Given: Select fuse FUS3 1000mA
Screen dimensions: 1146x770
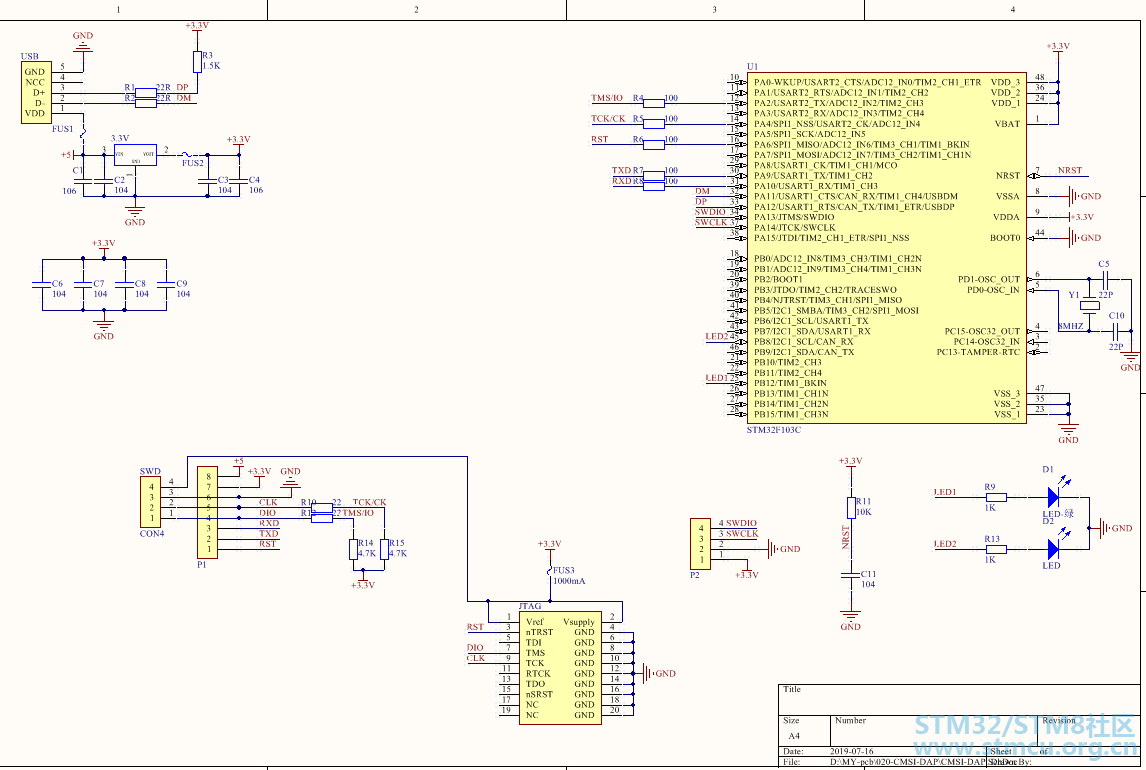Looking at the screenshot, I should pos(550,571).
